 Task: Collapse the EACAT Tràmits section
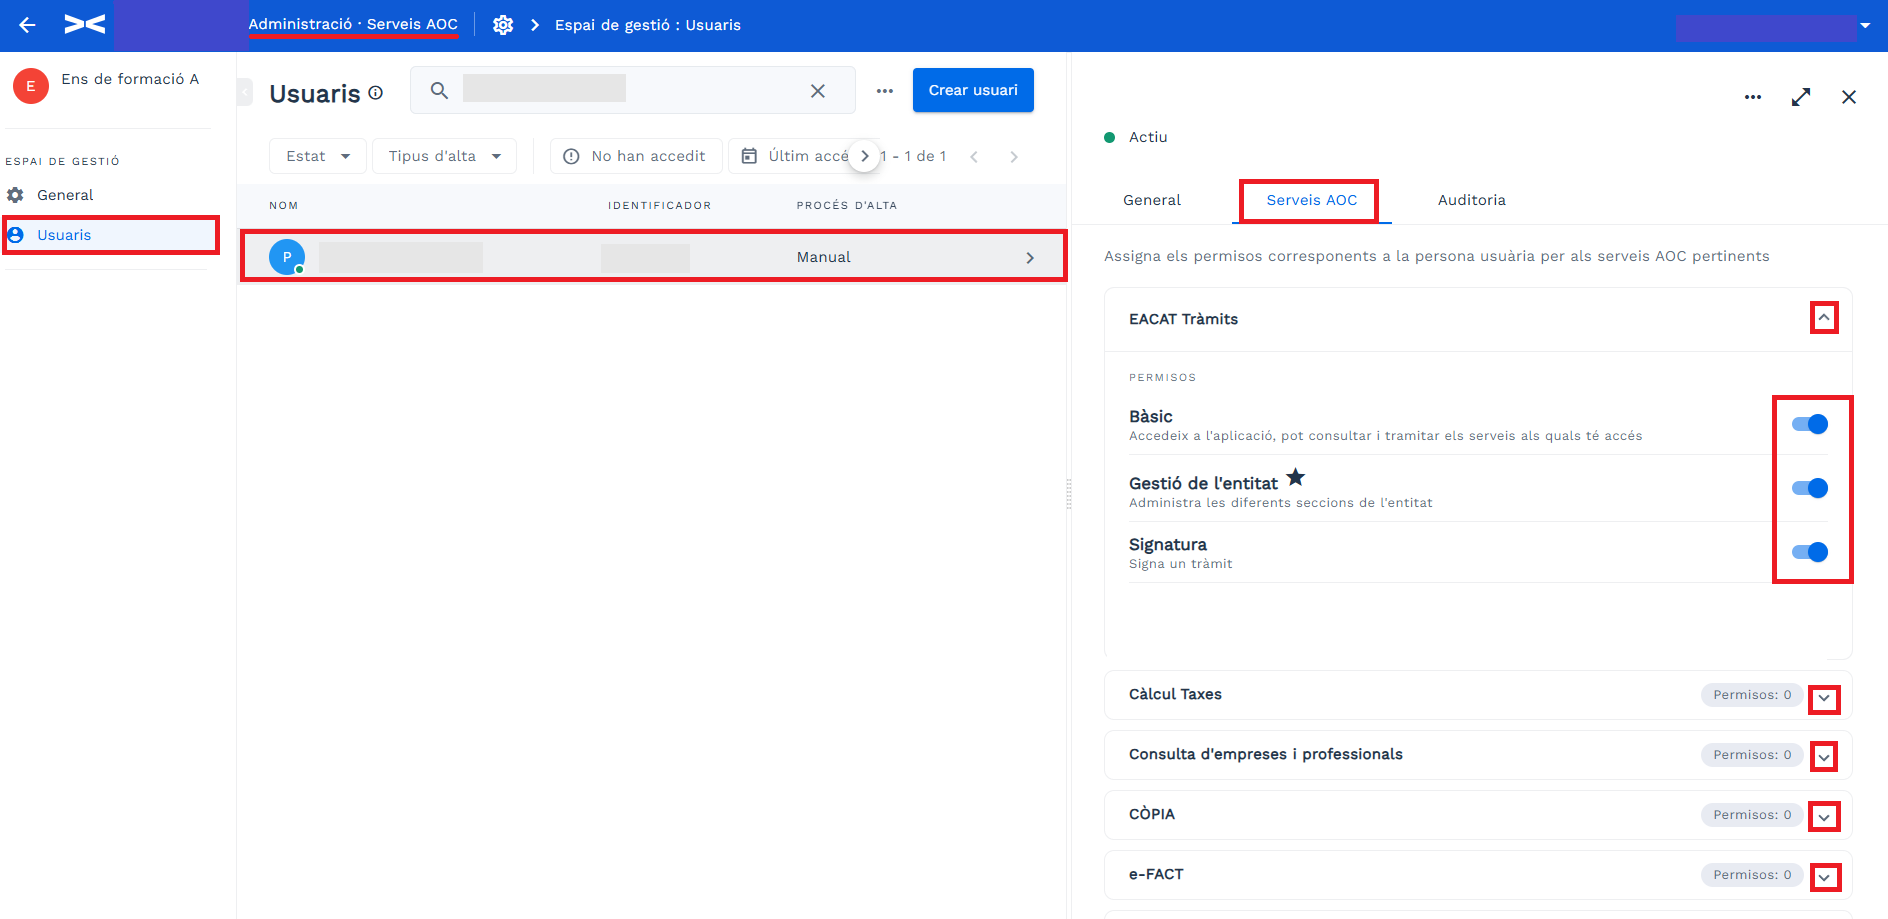pos(1824,318)
